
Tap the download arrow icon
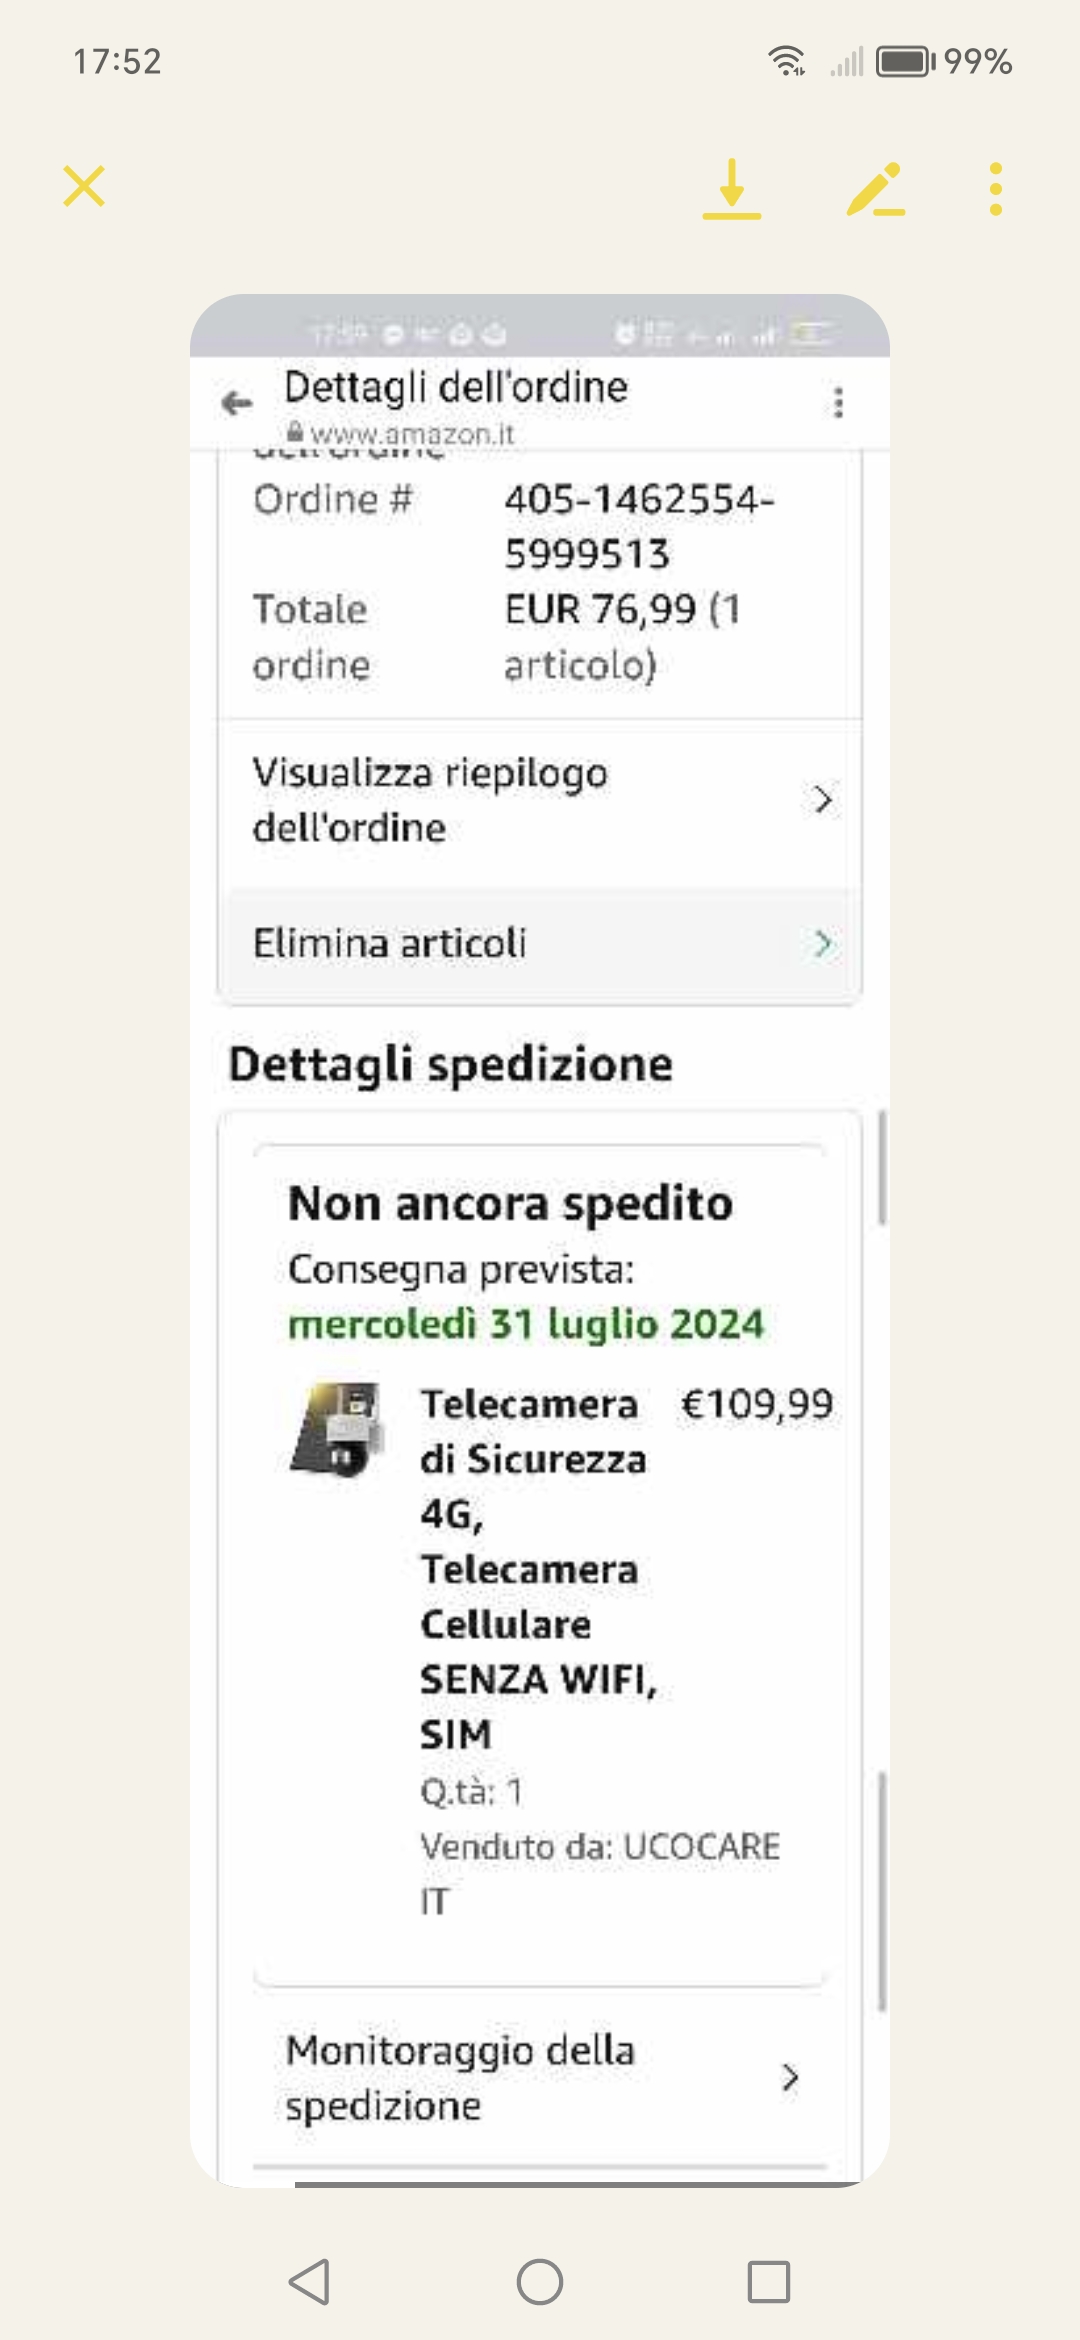tap(731, 188)
